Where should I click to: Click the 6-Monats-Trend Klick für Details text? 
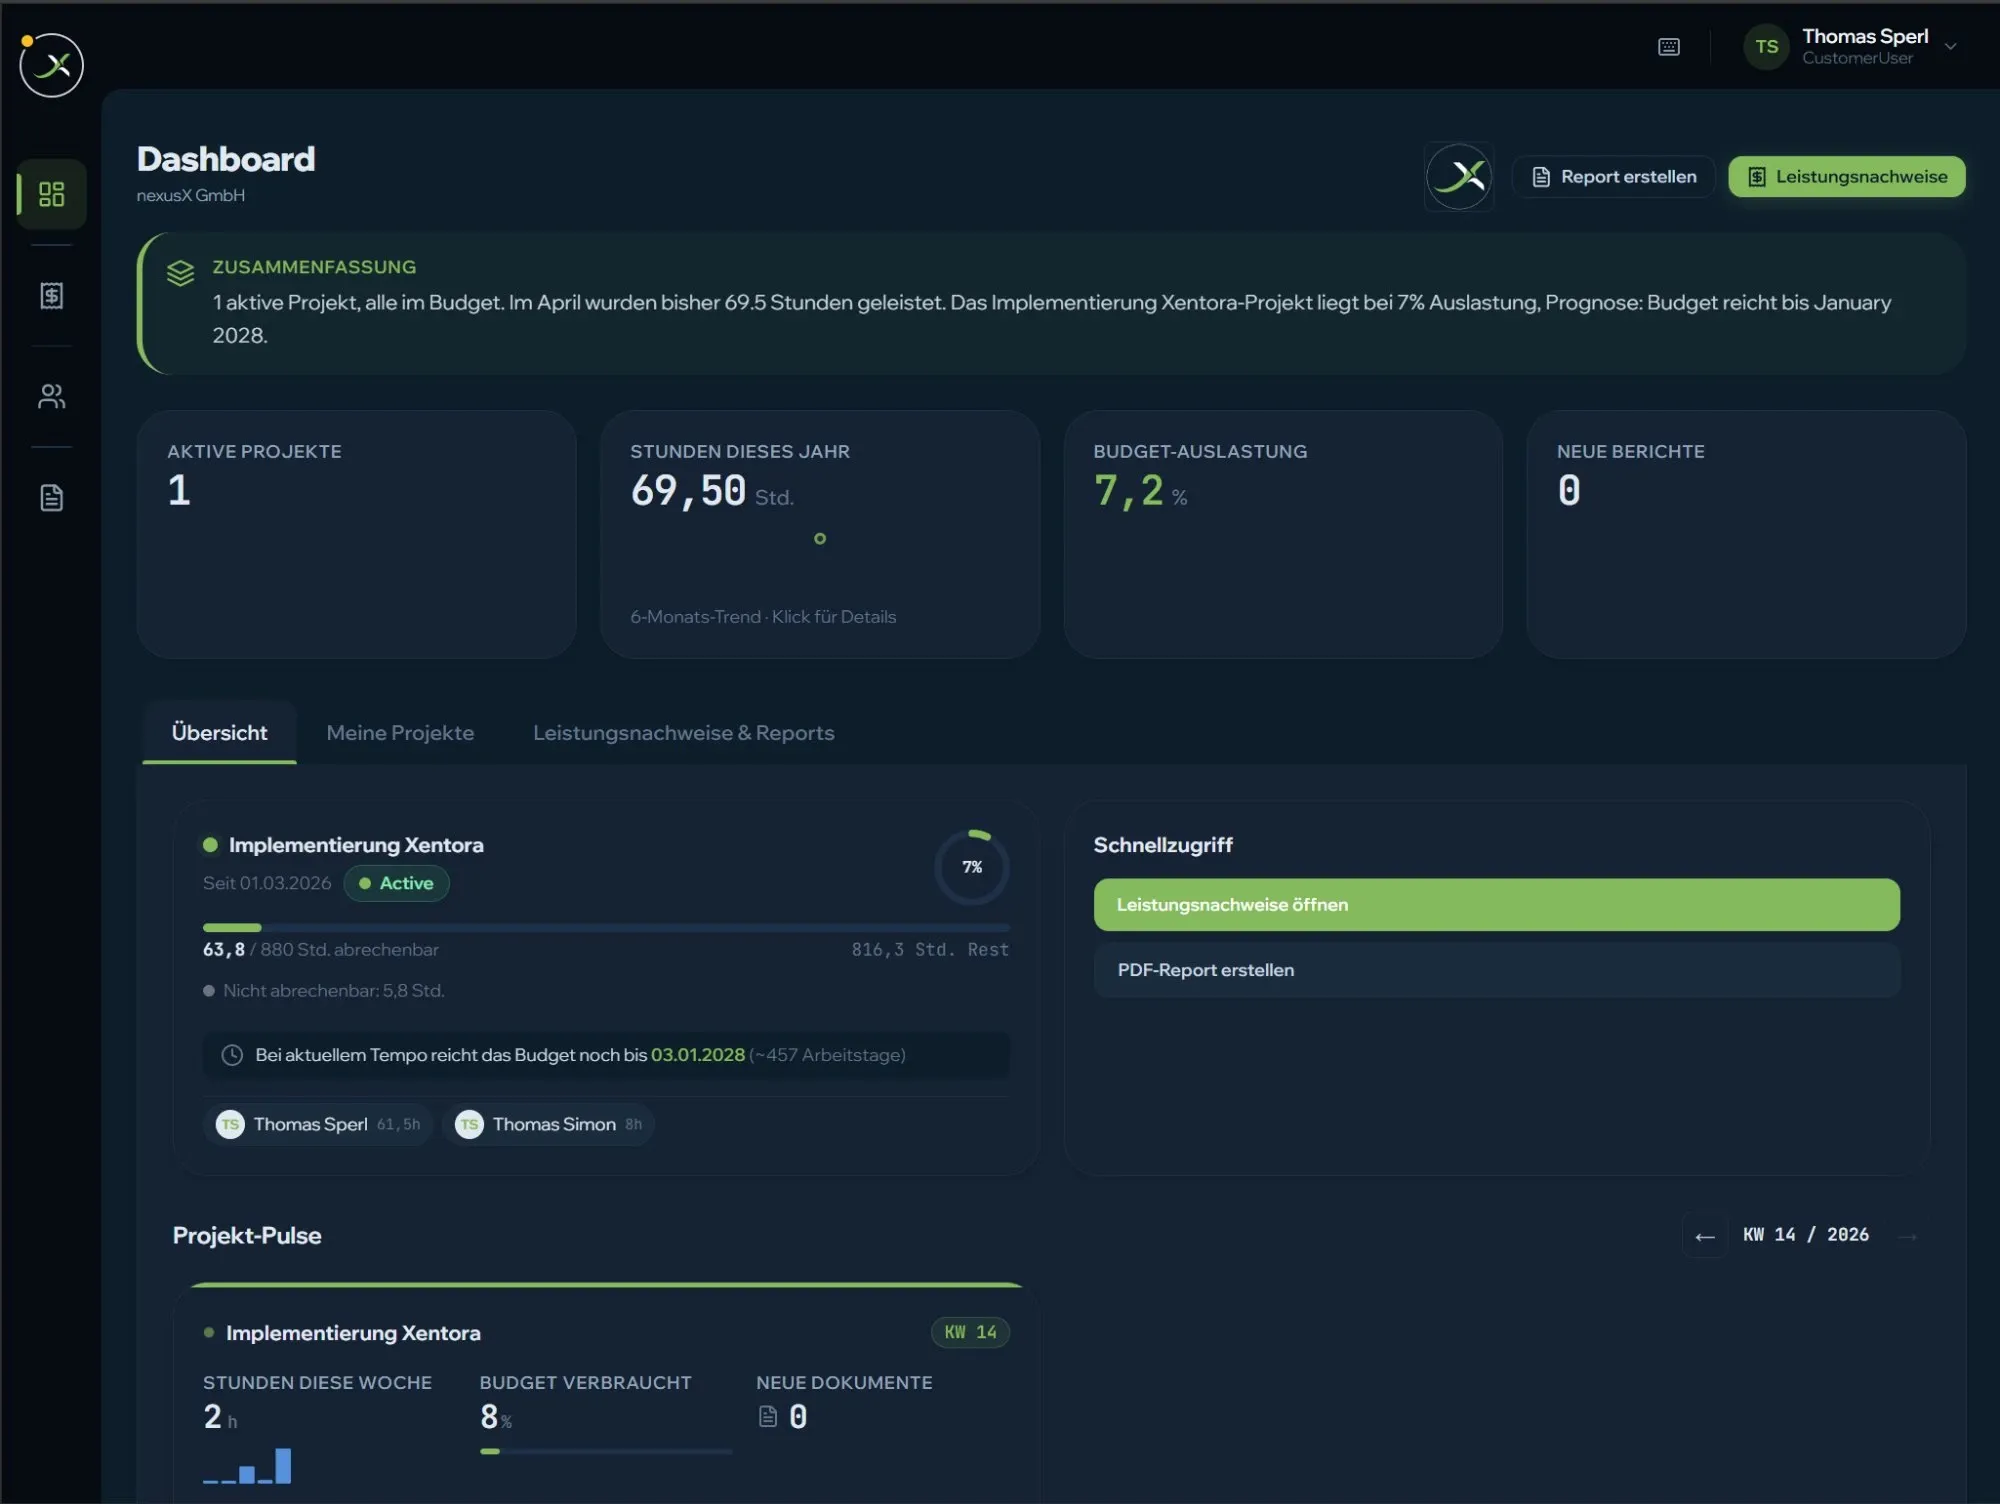click(763, 617)
